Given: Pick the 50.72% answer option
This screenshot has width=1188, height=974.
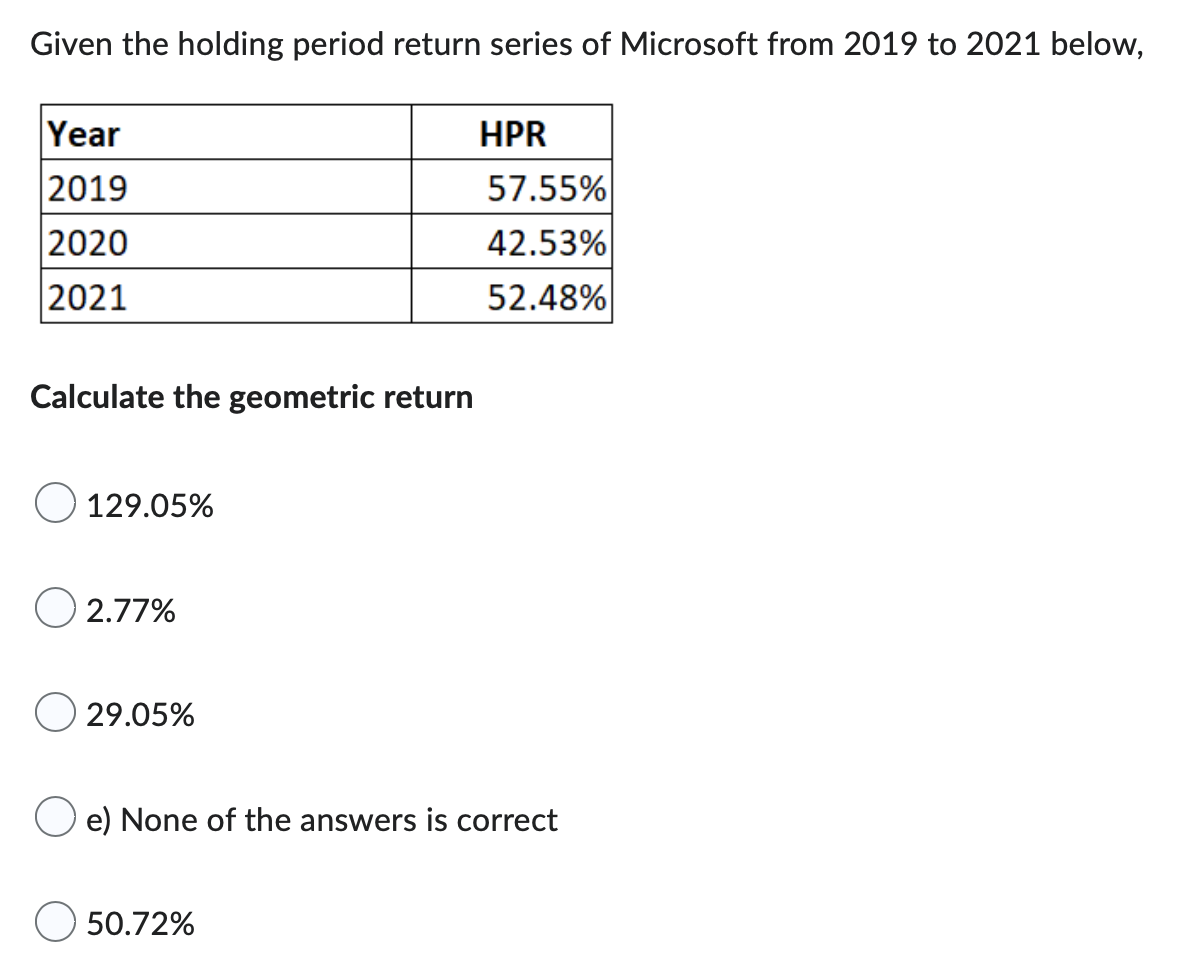Looking at the screenshot, I should point(55,924).
